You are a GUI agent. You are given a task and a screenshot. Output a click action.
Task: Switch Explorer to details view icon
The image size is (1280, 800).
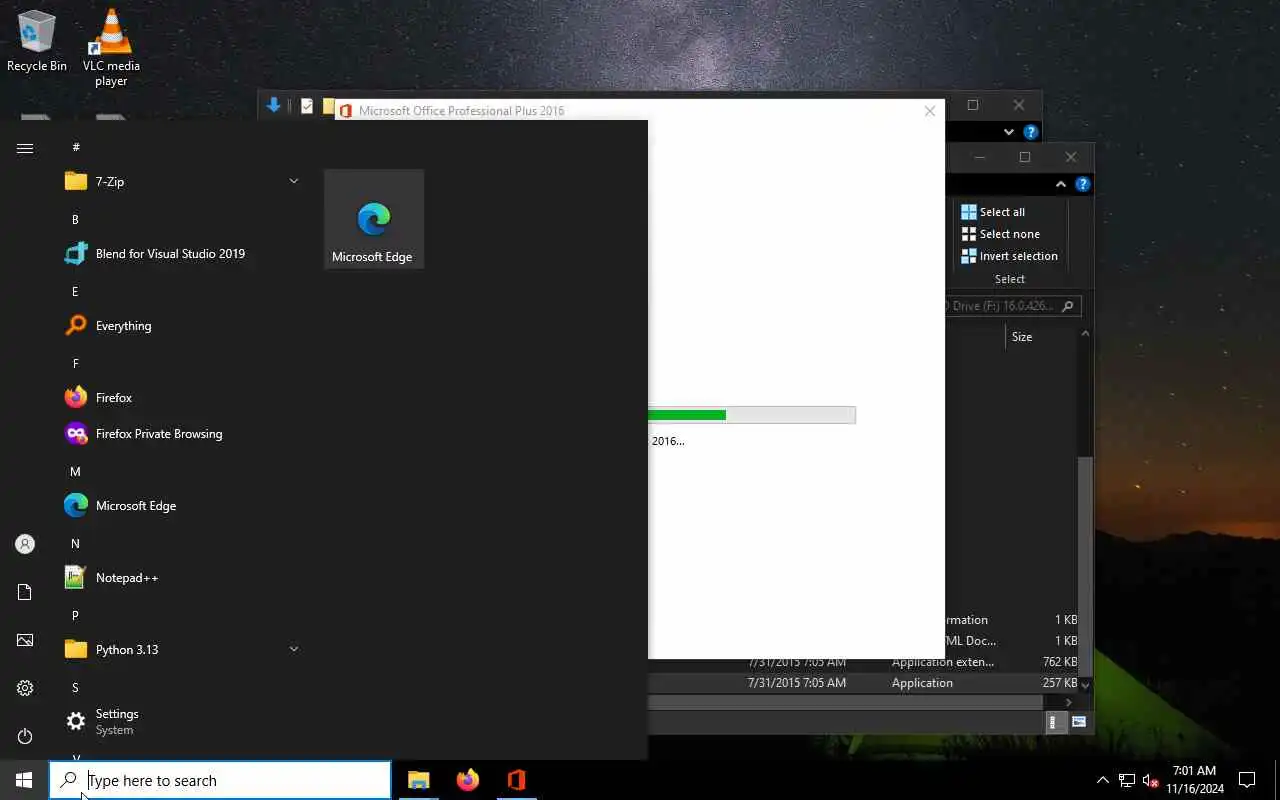pyautogui.click(x=1054, y=721)
